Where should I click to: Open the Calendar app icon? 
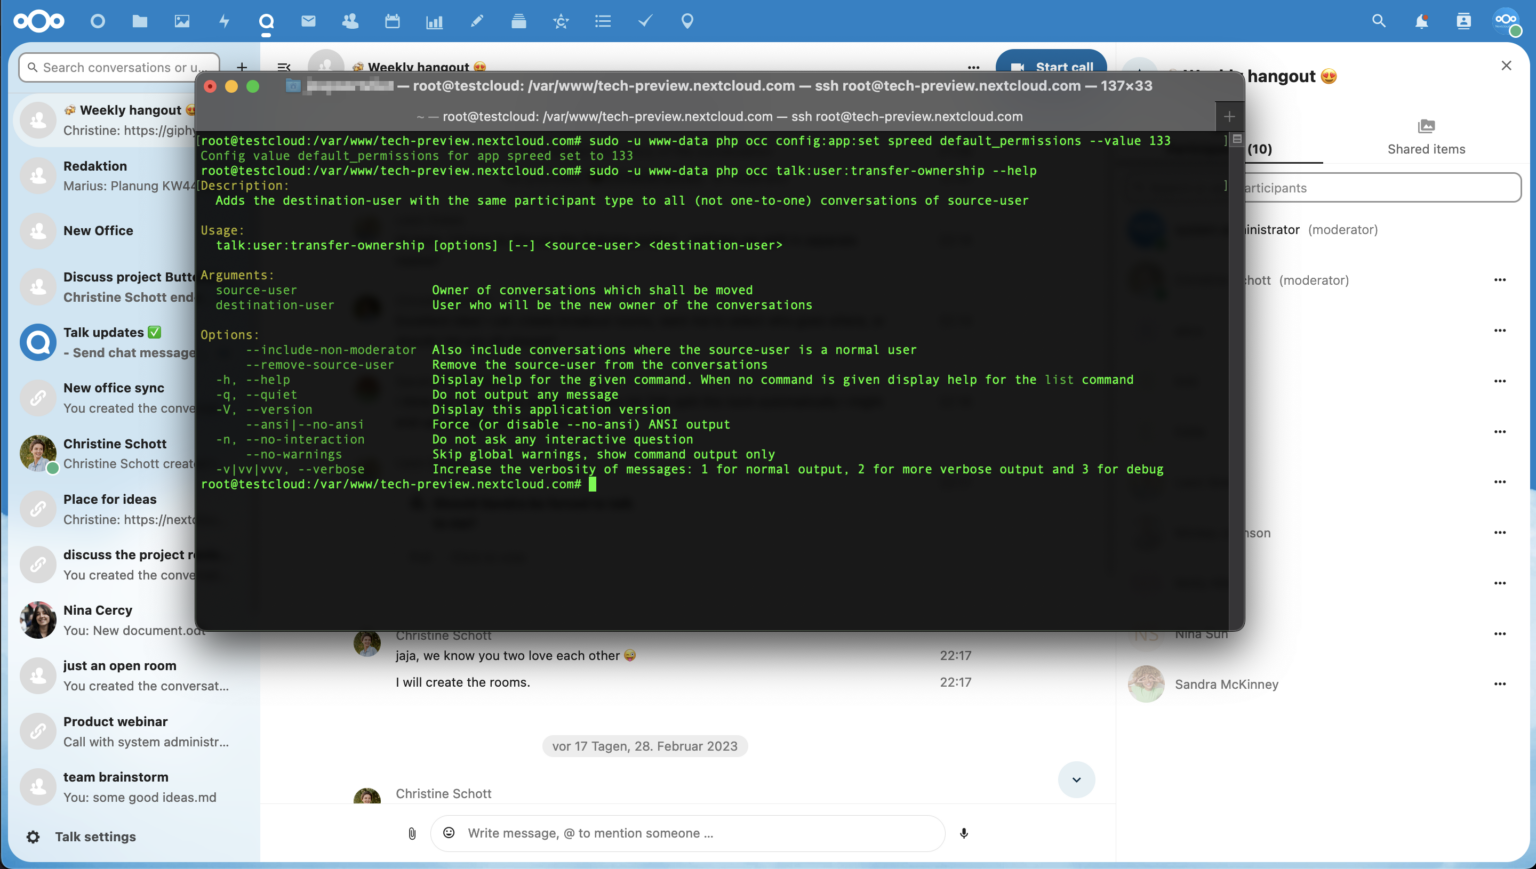coord(392,21)
